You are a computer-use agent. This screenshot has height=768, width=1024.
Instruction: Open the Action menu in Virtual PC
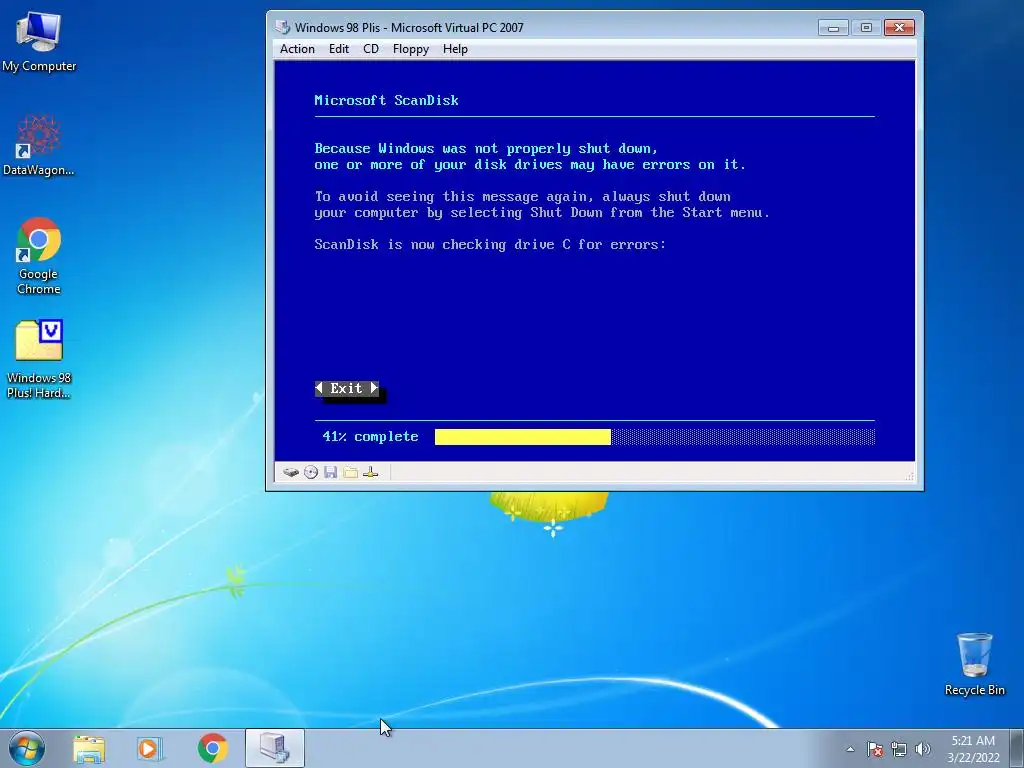(297, 49)
